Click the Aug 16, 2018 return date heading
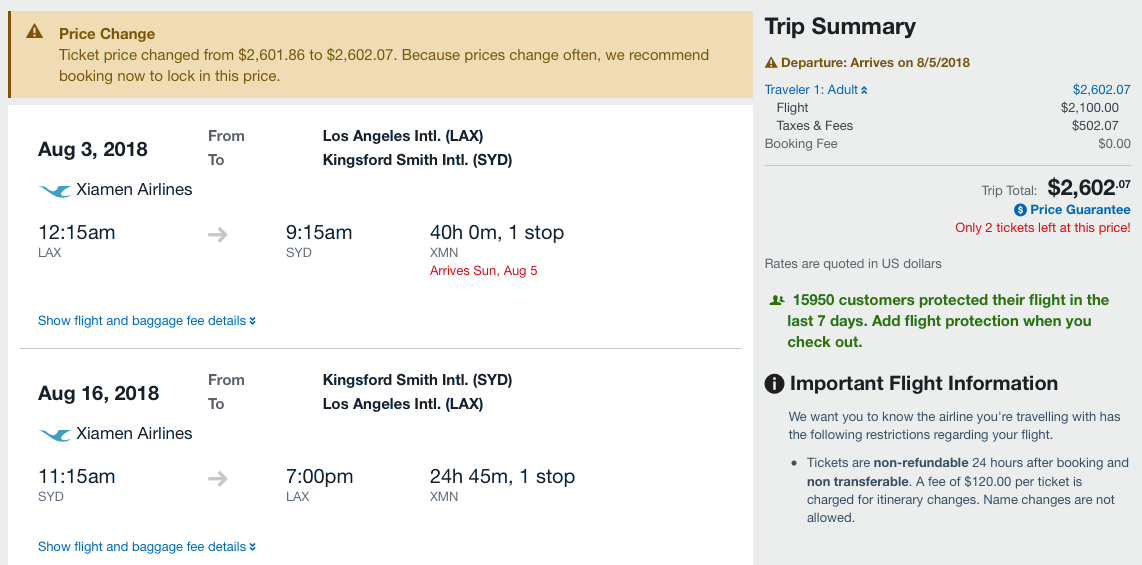 98,394
